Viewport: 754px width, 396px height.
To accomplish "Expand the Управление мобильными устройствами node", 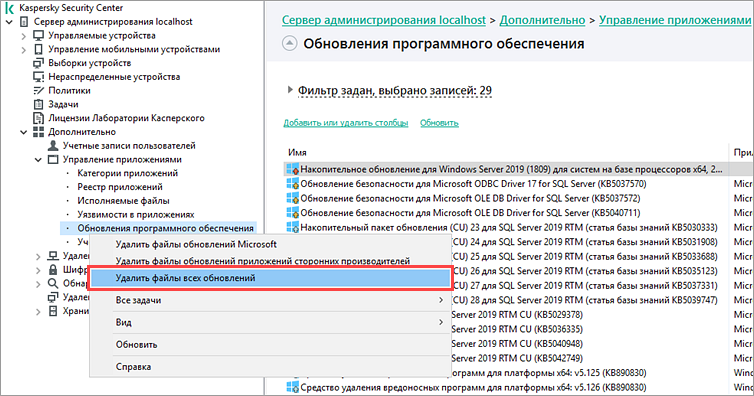I will pyautogui.click(x=24, y=50).
